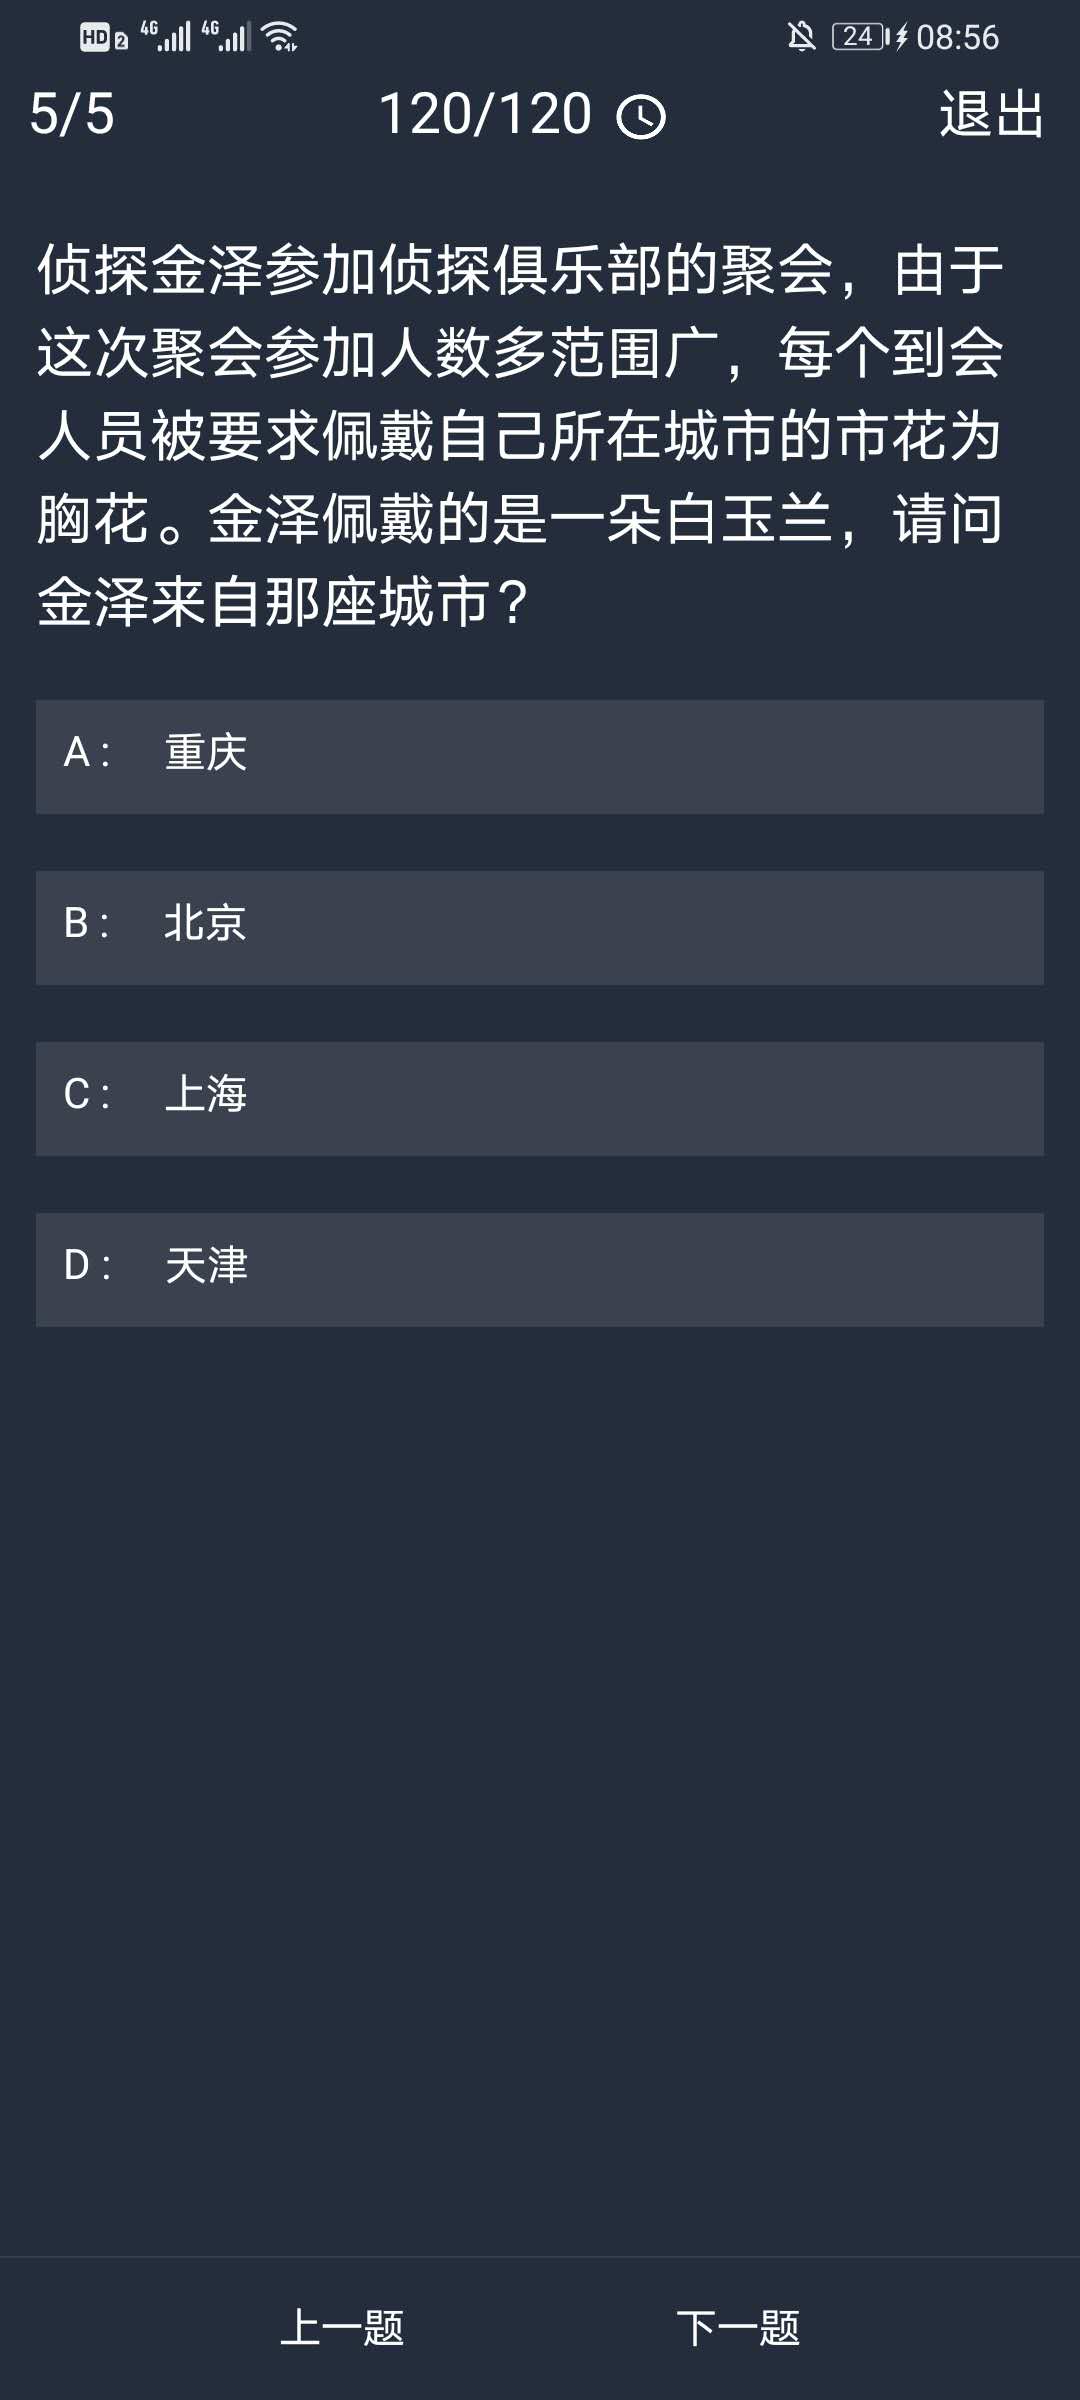The width and height of the screenshot is (1080, 2400).
Task: Tap the first 4G signal strength icon
Action: click(166, 36)
